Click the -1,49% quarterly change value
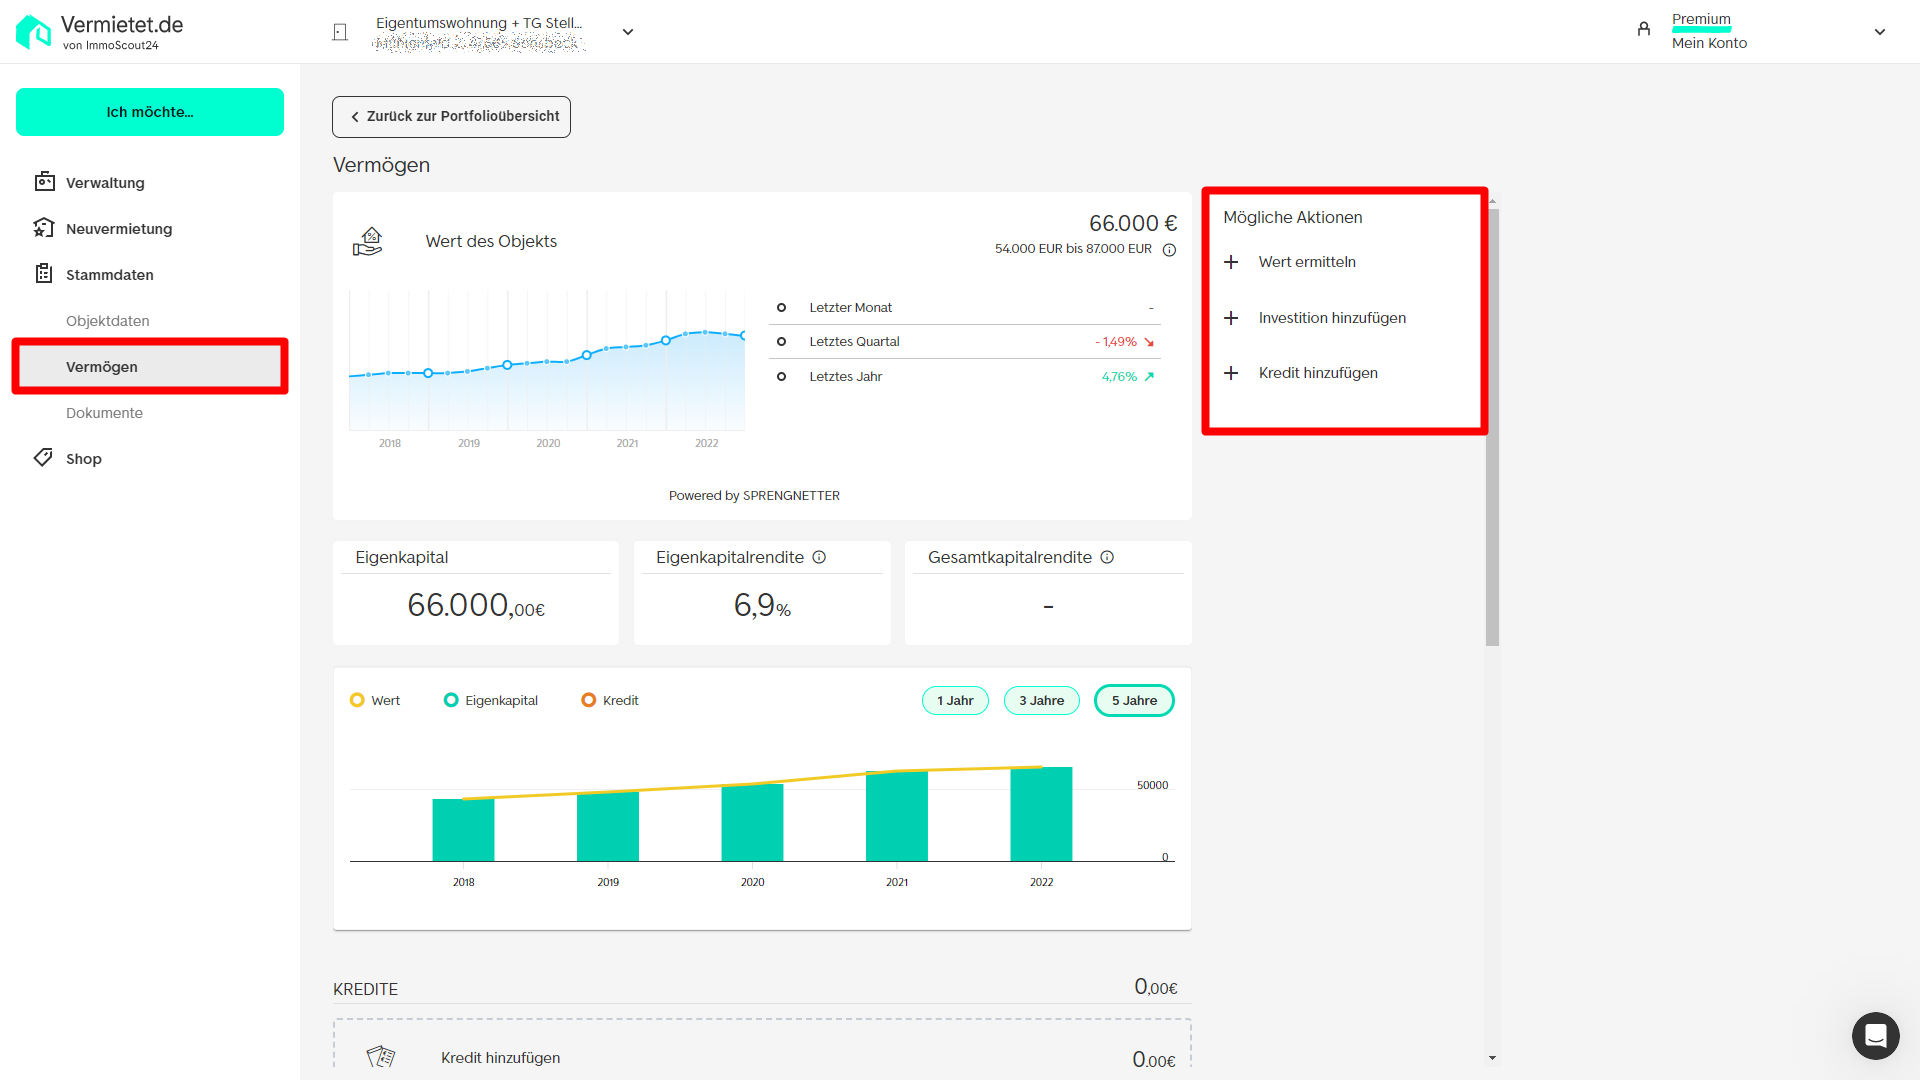Viewport: 1920px width, 1080px height. (1116, 342)
